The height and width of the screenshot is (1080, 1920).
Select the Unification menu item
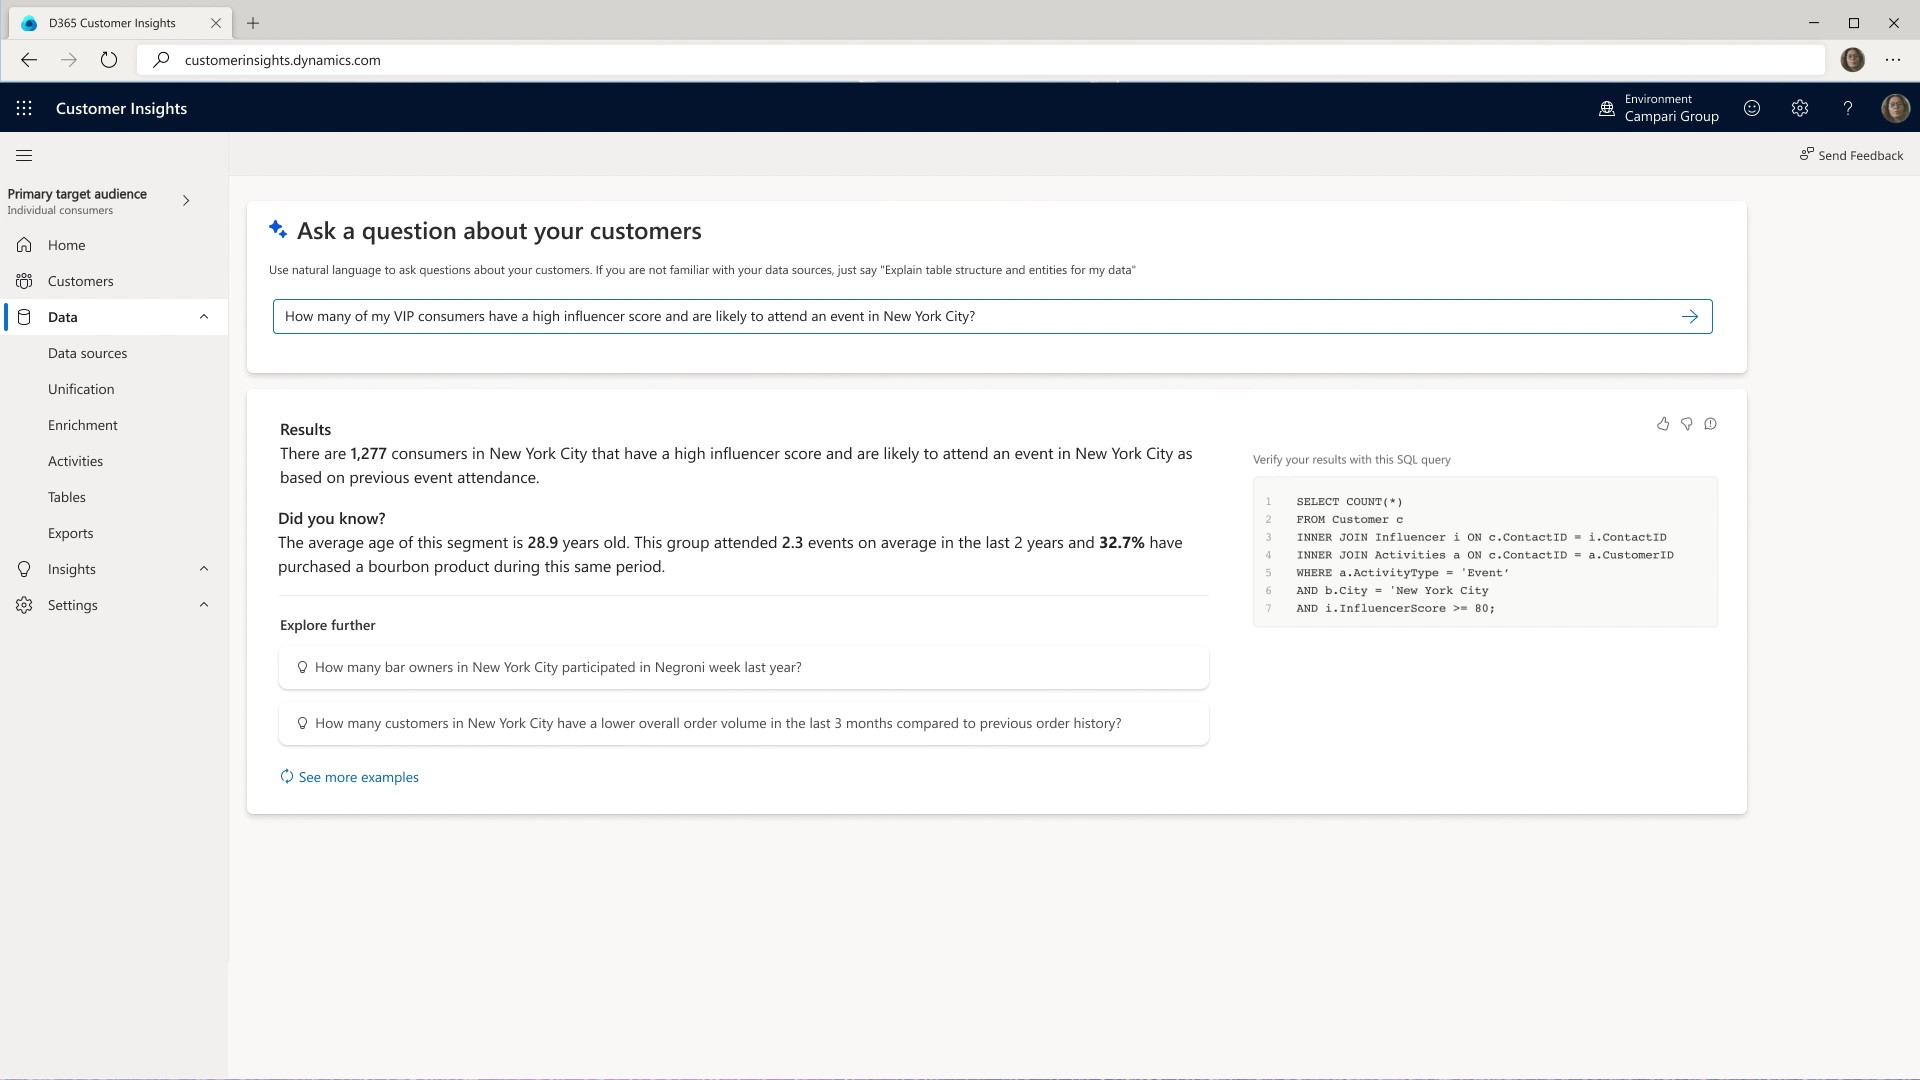(80, 388)
